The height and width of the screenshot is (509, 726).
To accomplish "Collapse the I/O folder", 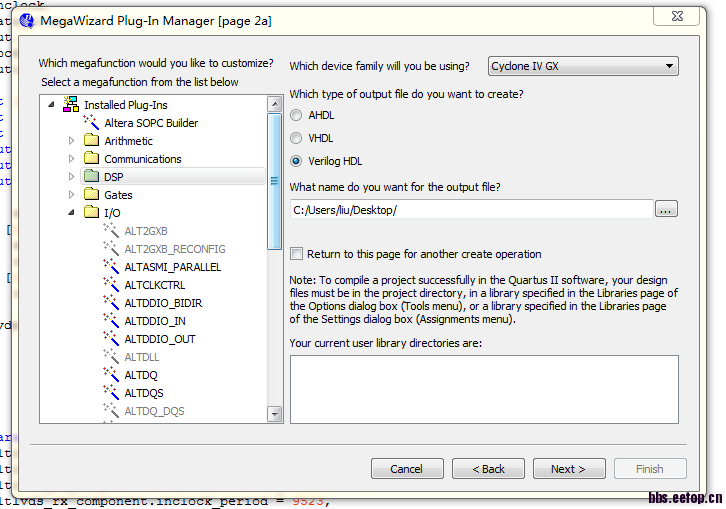I will (72, 213).
